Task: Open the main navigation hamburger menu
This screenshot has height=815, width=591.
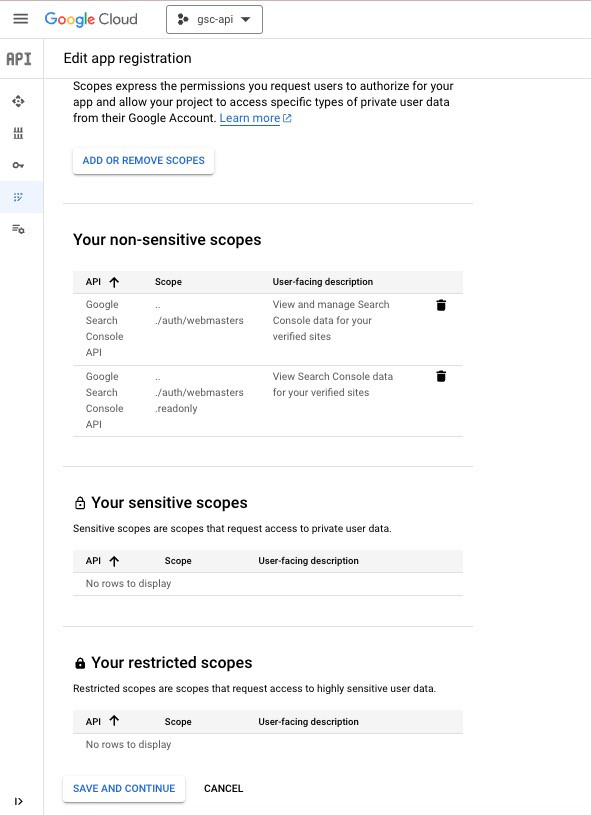Action: pyautogui.click(x=20, y=18)
